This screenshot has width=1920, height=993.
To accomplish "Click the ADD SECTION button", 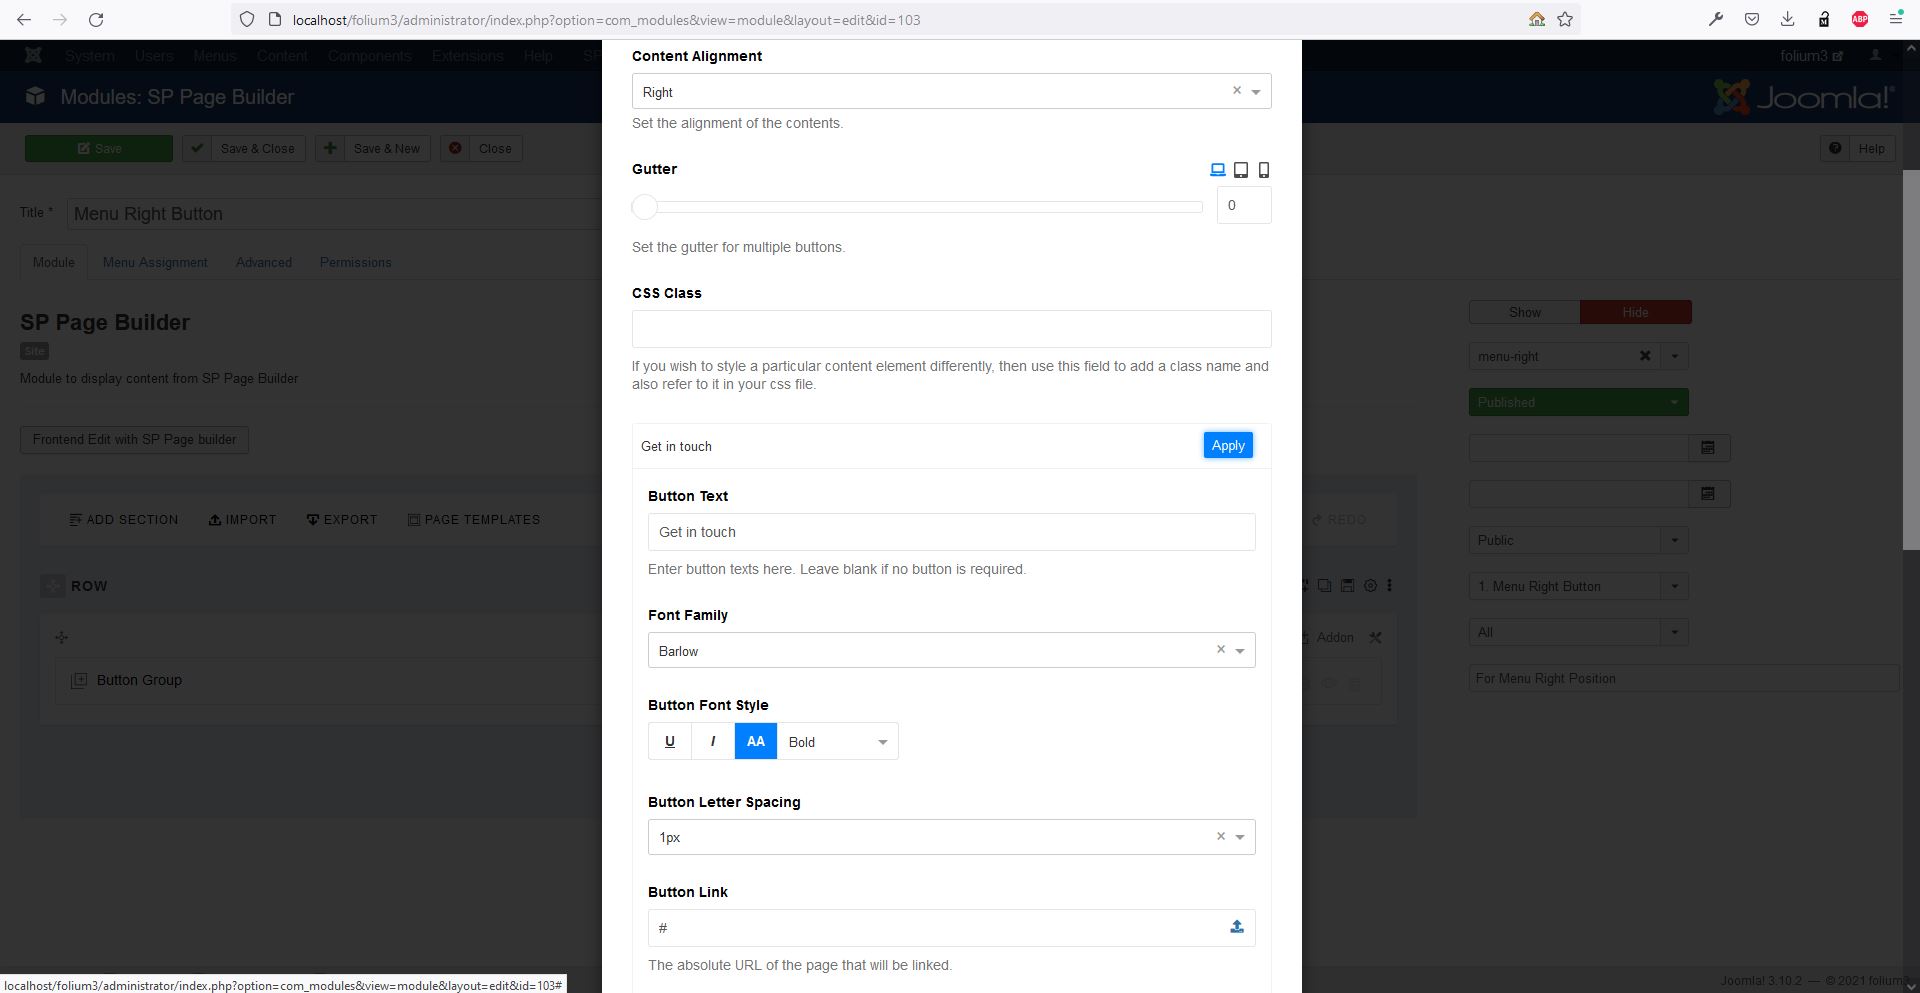I will (x=124, y=519).
